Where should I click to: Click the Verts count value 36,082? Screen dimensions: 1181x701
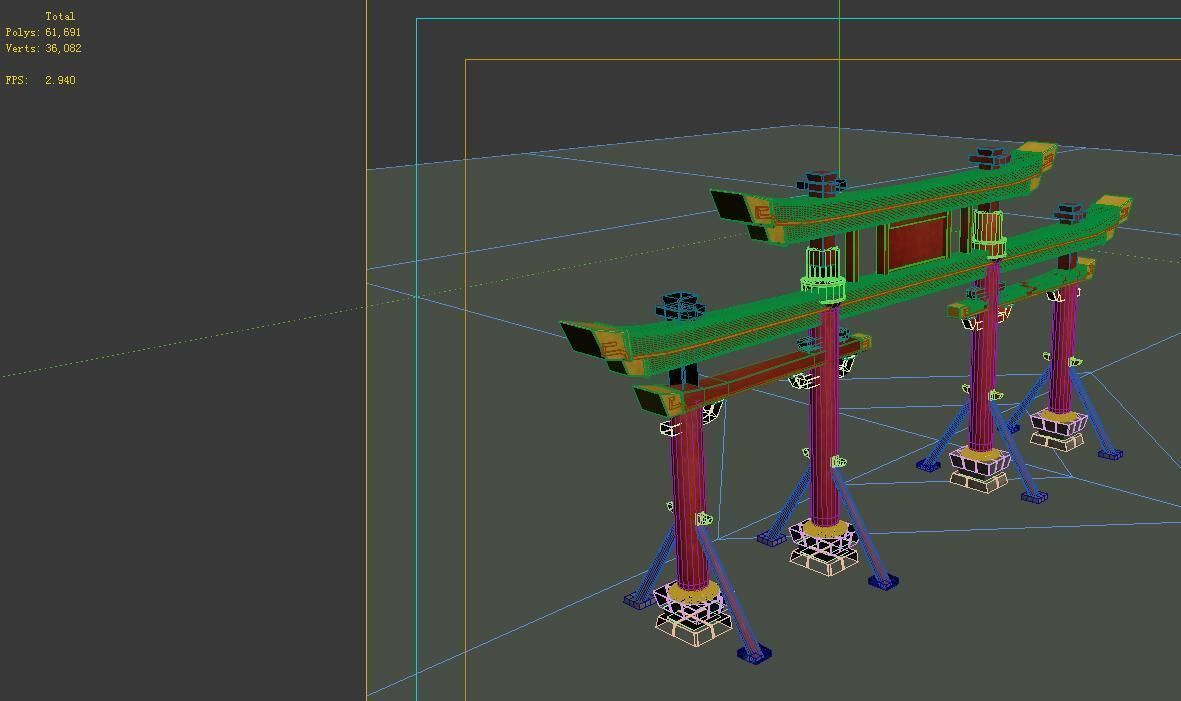[x=63, y=48]
